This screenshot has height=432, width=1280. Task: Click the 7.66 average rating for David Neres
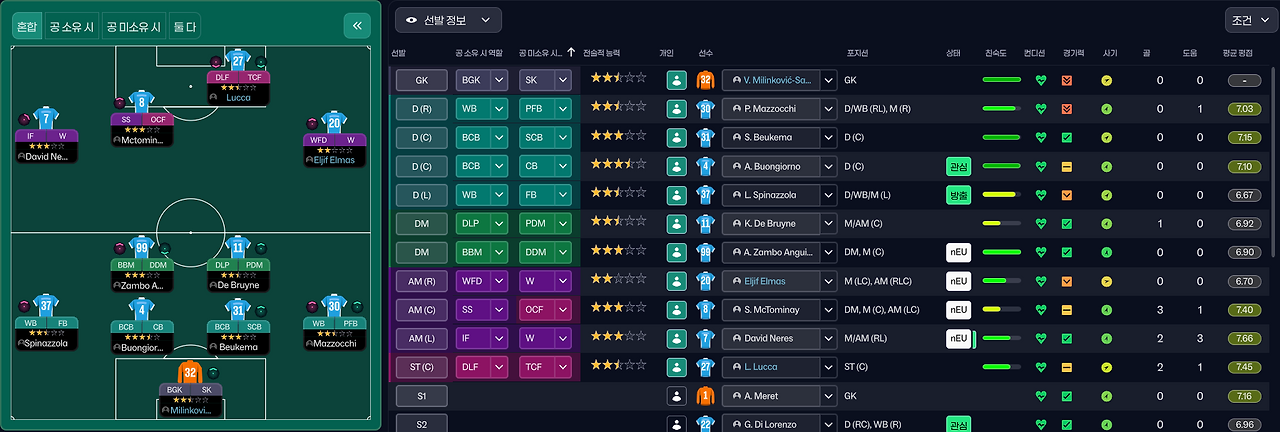pos(1244,338)
